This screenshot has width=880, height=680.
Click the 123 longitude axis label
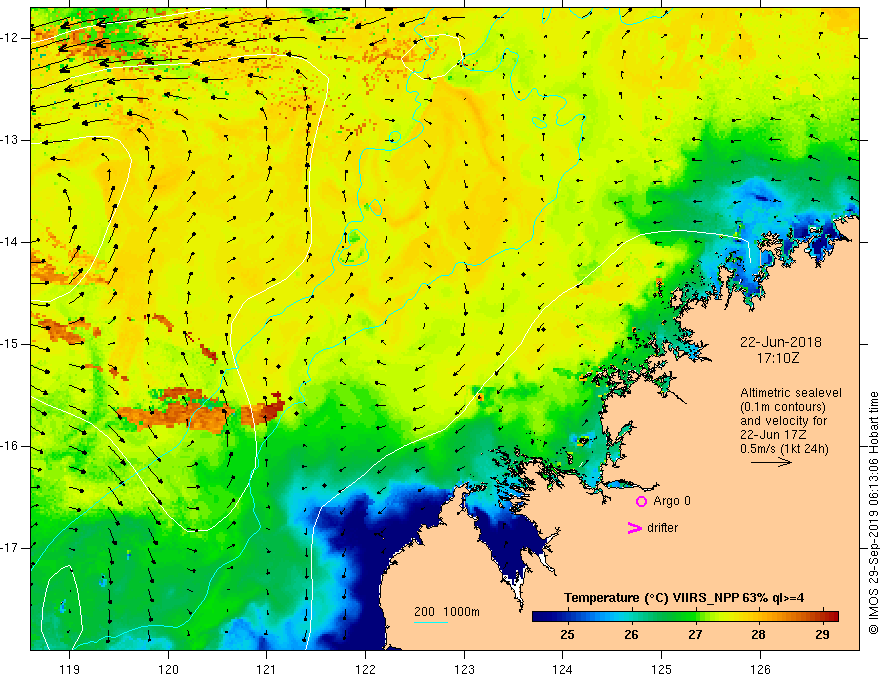pyautogui.click(x=464, y=669)
